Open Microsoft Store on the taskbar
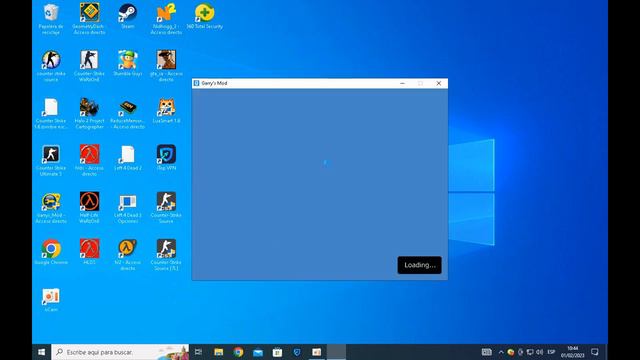 click(x=278, y=352)
